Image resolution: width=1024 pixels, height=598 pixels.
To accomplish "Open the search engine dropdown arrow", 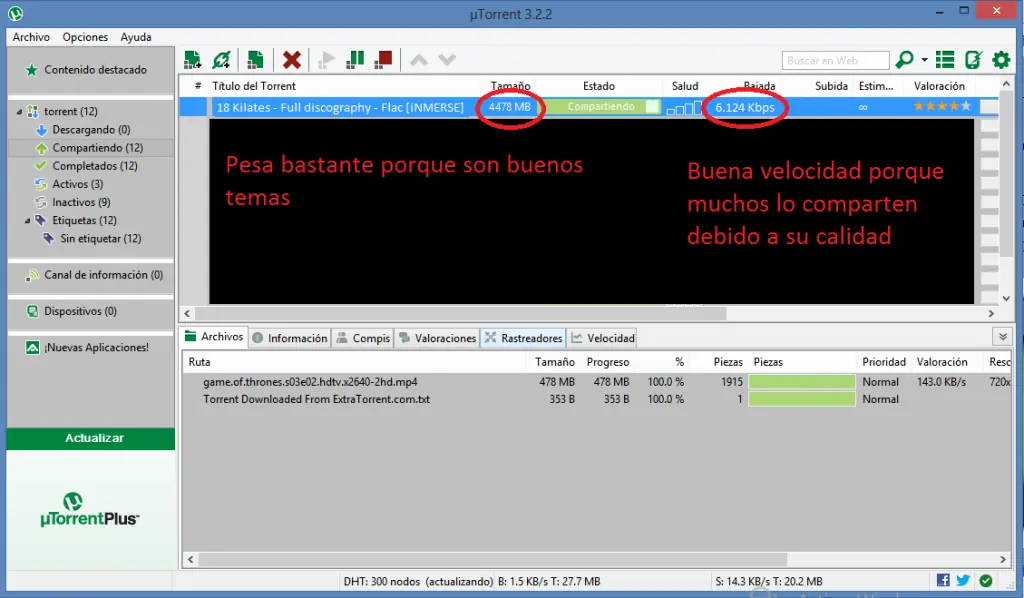I will [x=924, y=60].
